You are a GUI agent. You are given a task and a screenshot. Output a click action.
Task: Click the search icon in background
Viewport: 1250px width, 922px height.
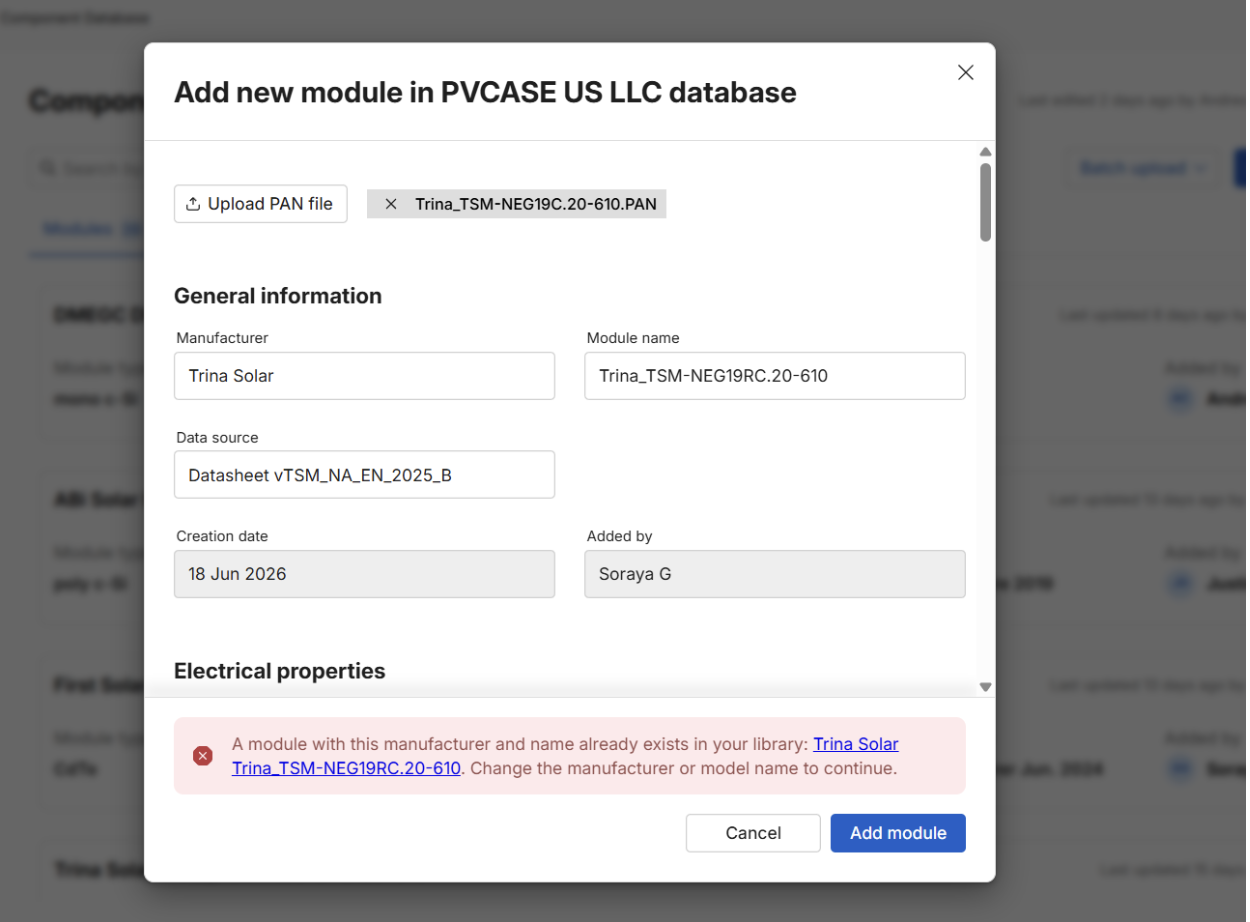tap(48, 168)
